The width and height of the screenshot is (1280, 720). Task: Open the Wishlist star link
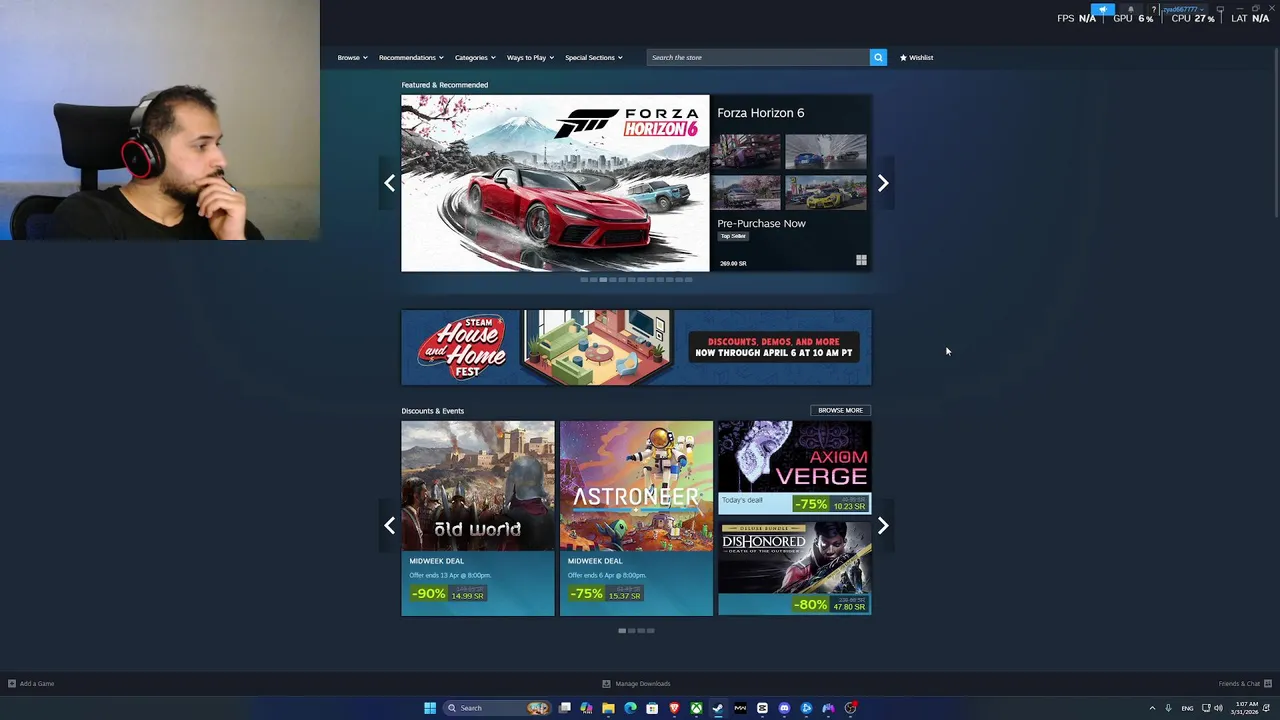[916, 57]
